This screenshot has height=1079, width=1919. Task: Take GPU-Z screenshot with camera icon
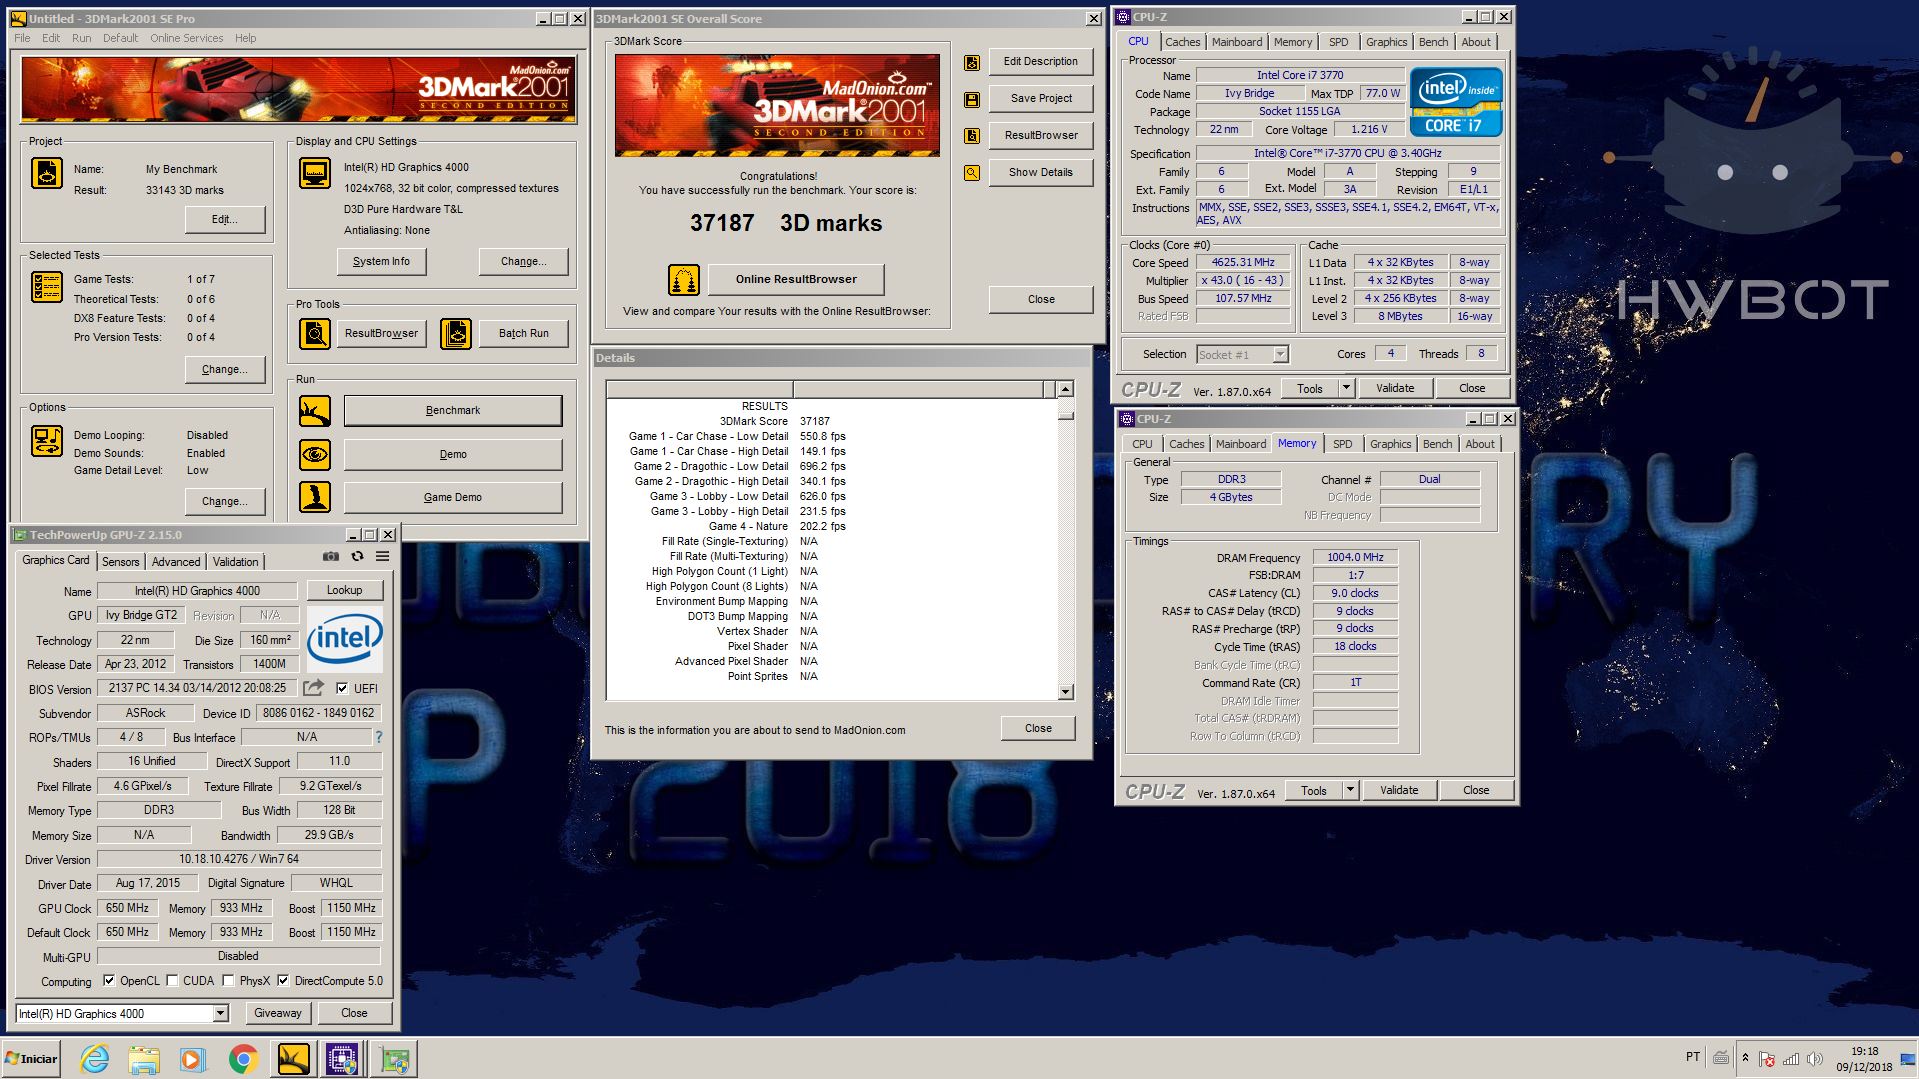[x=330, y=556]
